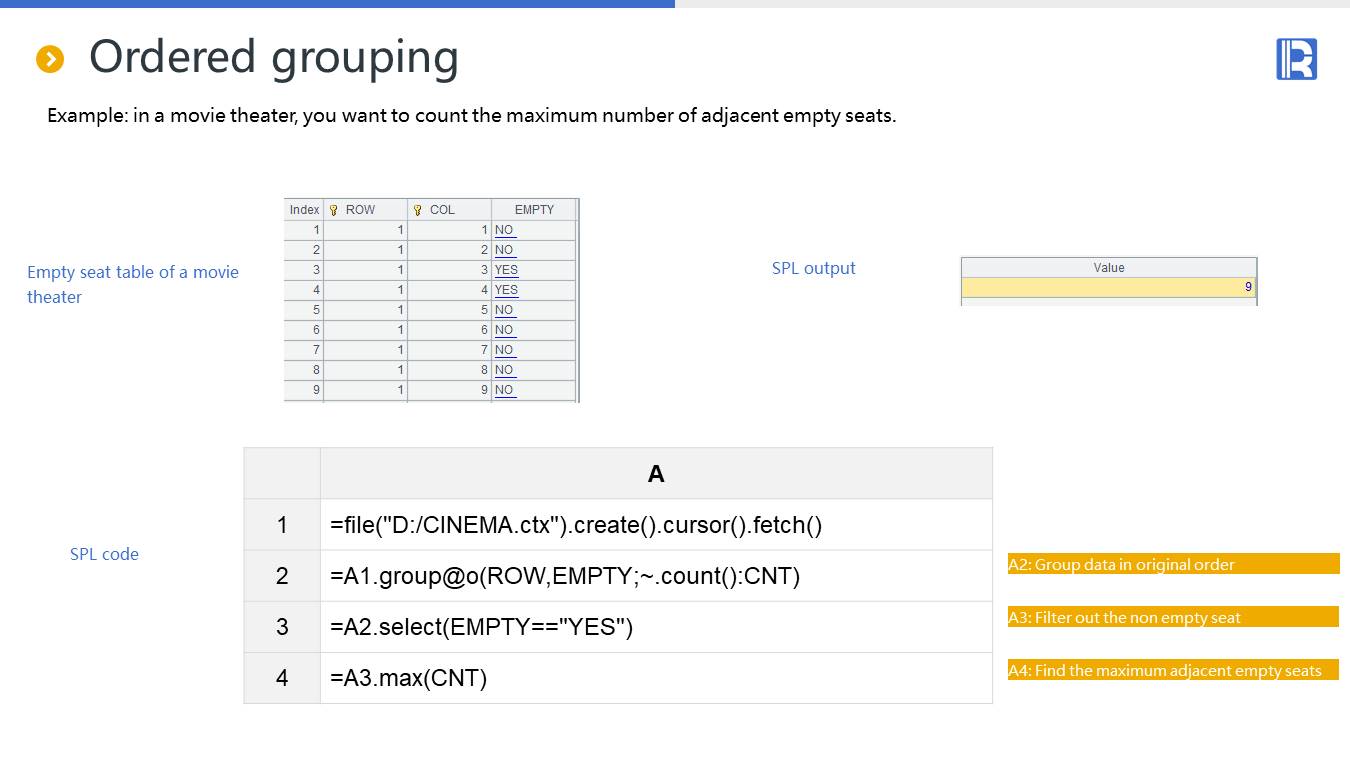Select the A2.select EMPTY=="YES" code cell
1350x759 pixels.
tap(656, 627)
